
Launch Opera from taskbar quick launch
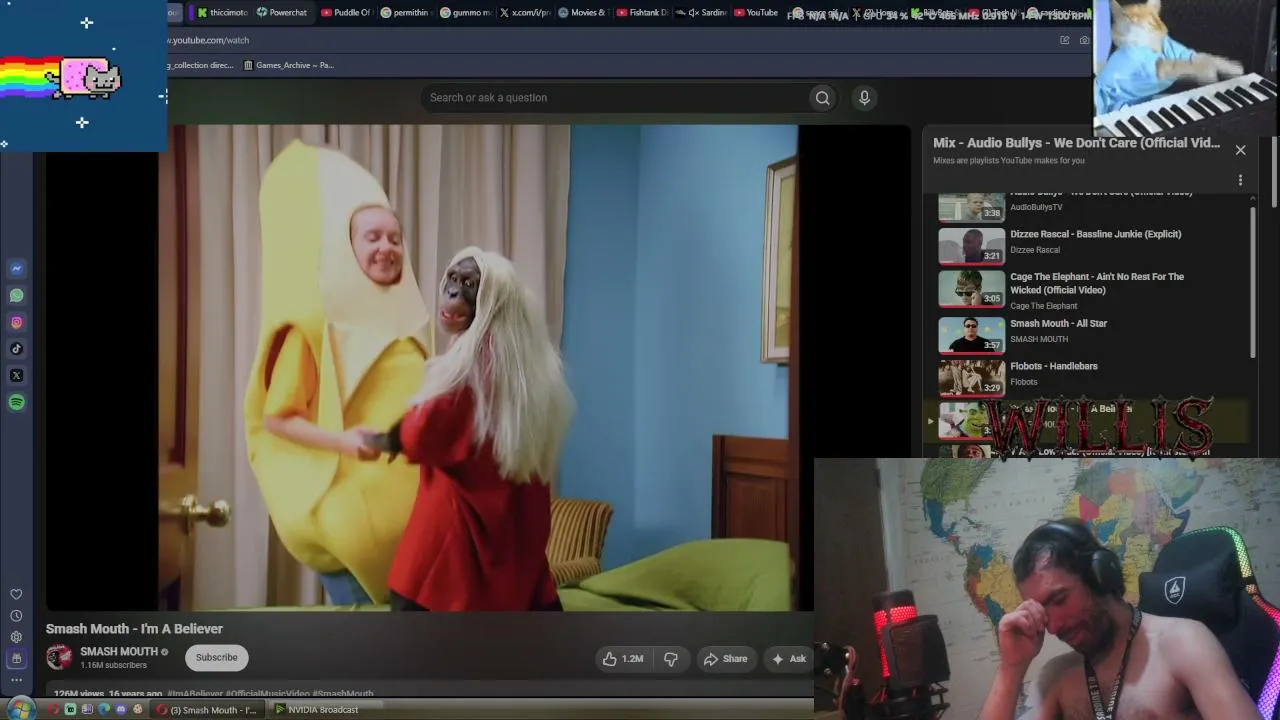pyautogui.click(x=54, y=710)
